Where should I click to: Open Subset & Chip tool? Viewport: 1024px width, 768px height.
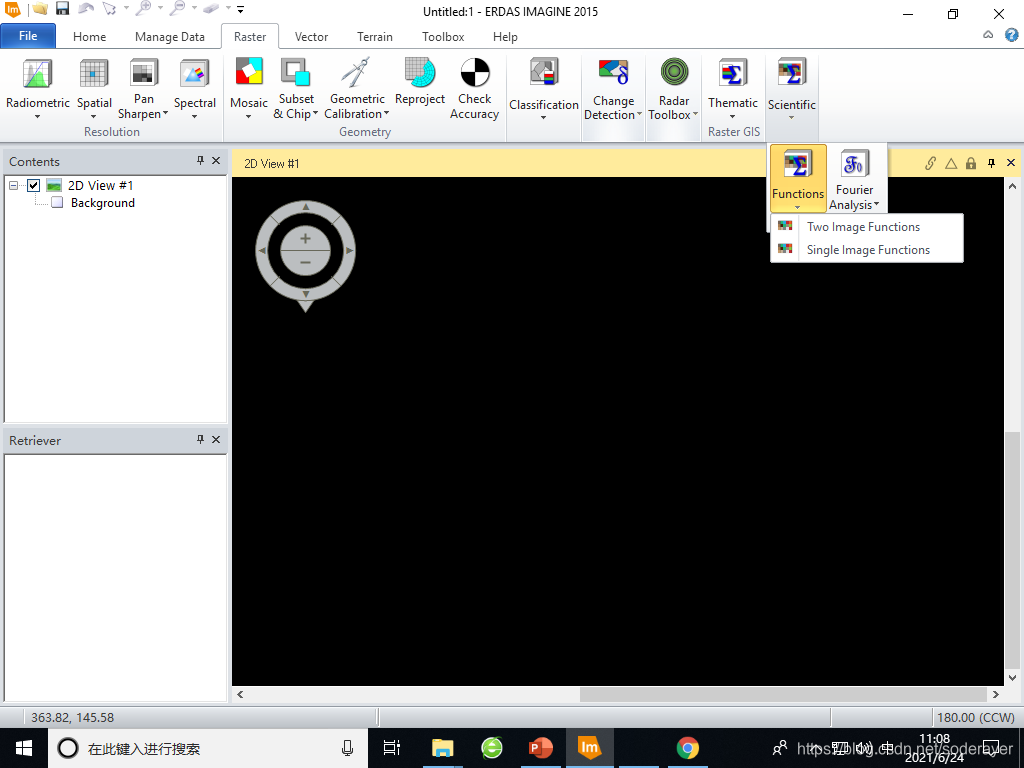[x=296, y=88]
